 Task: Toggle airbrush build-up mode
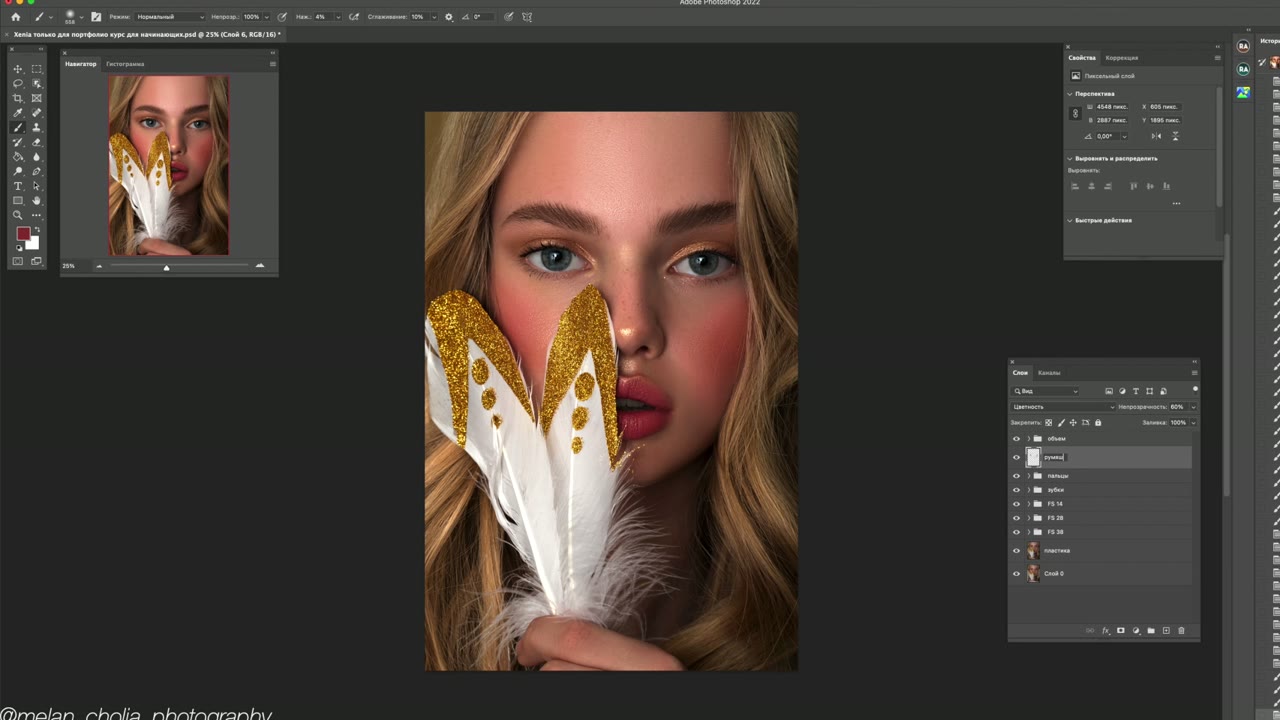pyautogui.click(x=354, y=17)
